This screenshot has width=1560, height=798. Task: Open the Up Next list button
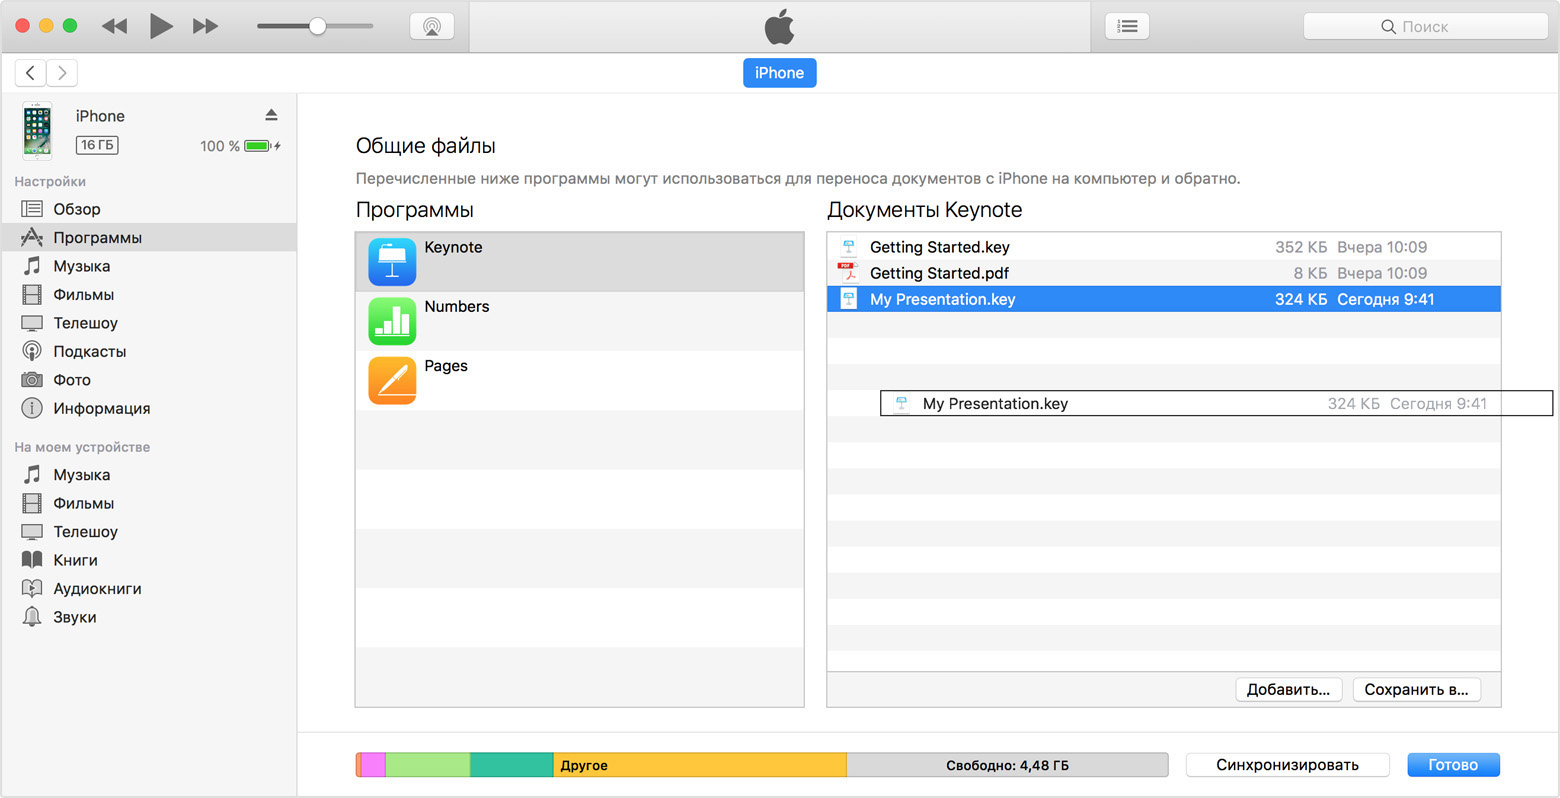point(1127,26)
